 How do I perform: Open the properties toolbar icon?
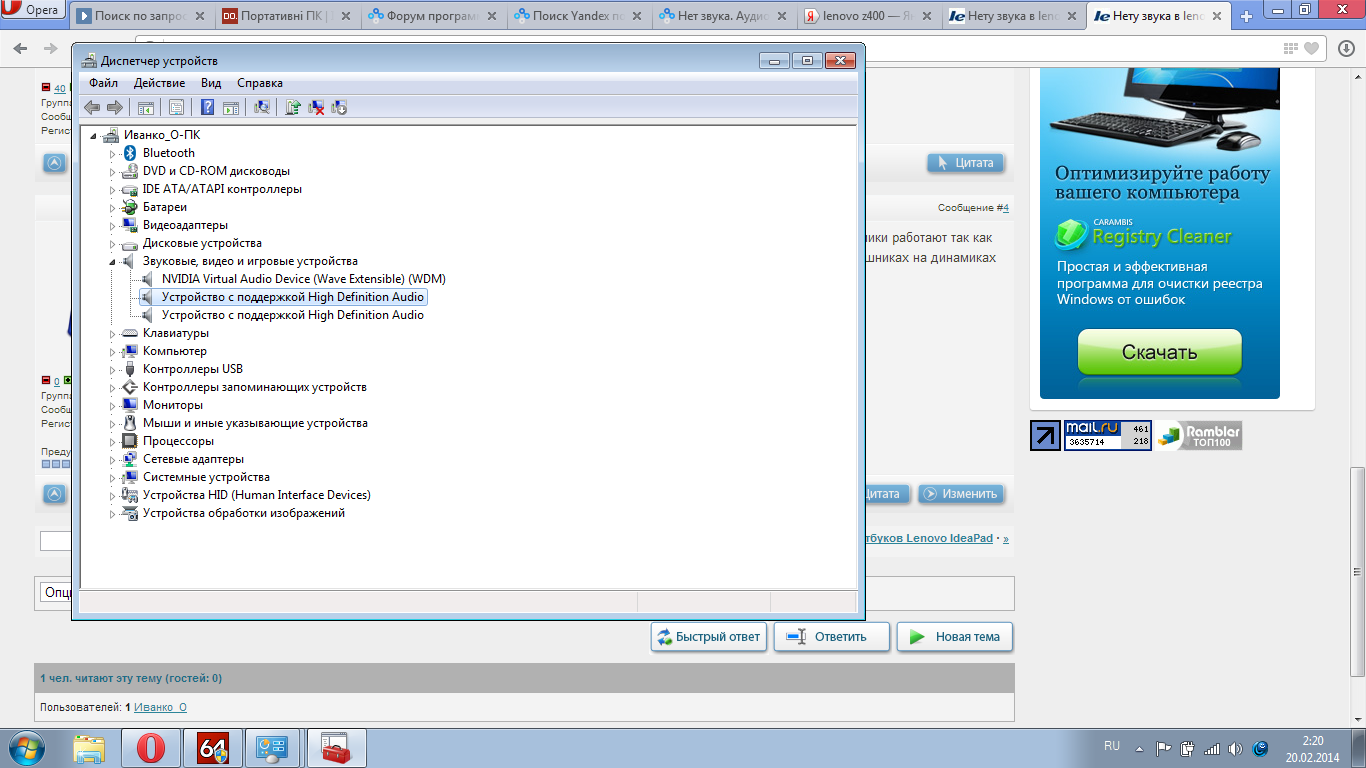tap(176, 107)
